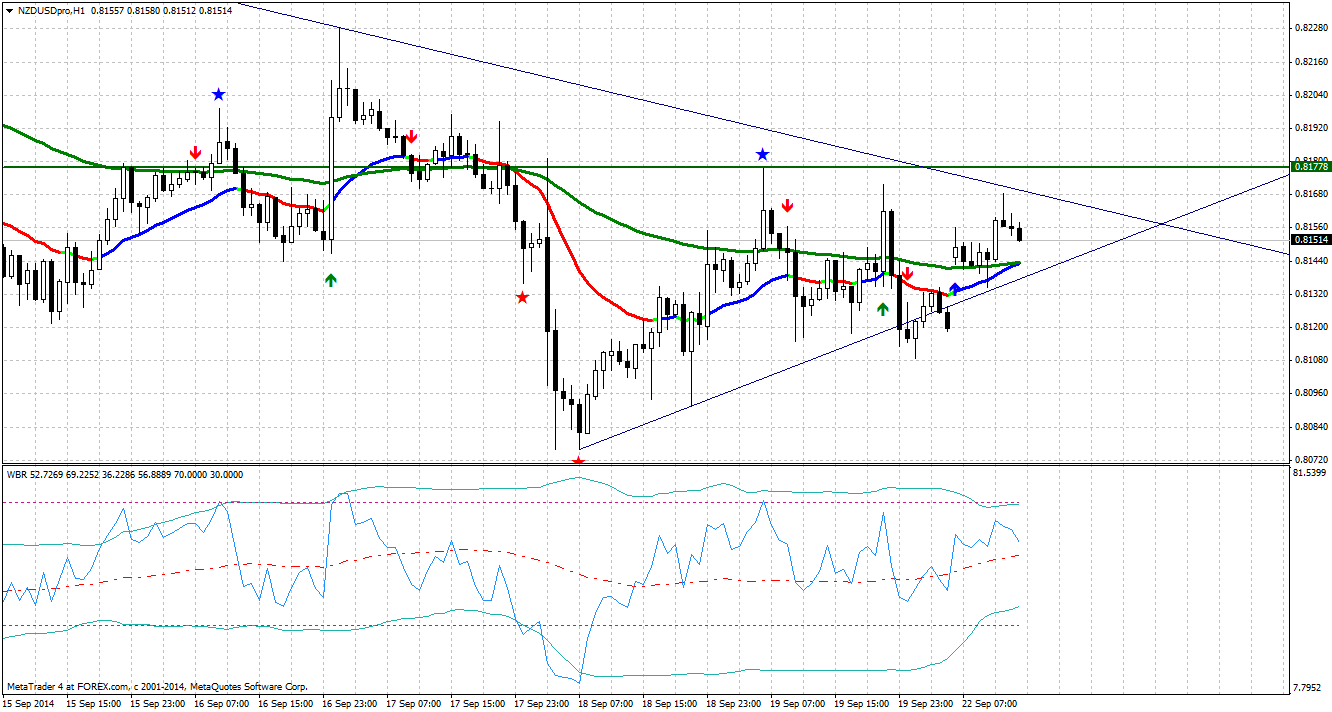Select the blue star marker near 18 Sep 23:00
This screenshot has height=712, width=1332.
(x=763, y=154)
